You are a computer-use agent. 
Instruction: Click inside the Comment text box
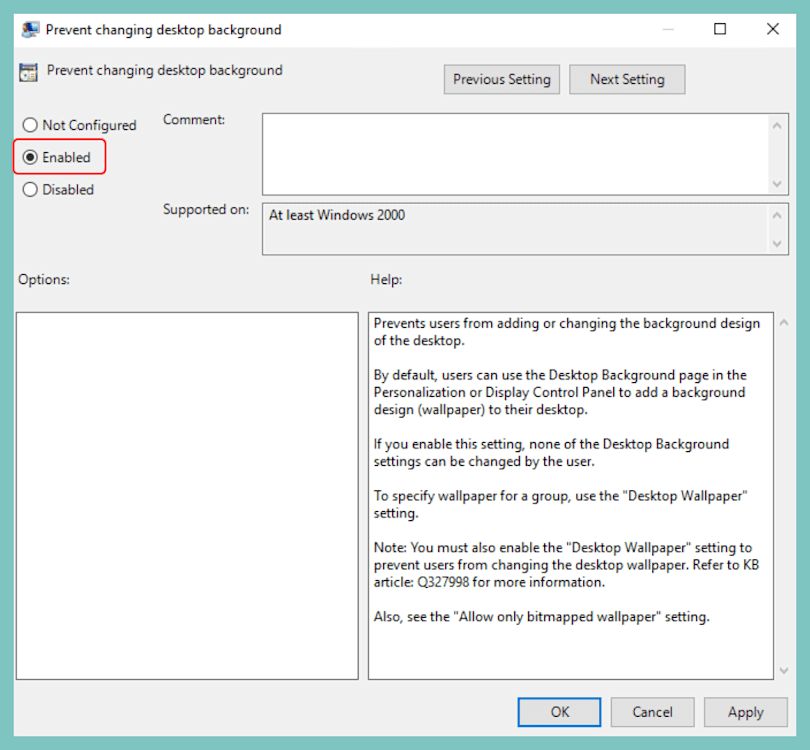click(x=510, y=150)
